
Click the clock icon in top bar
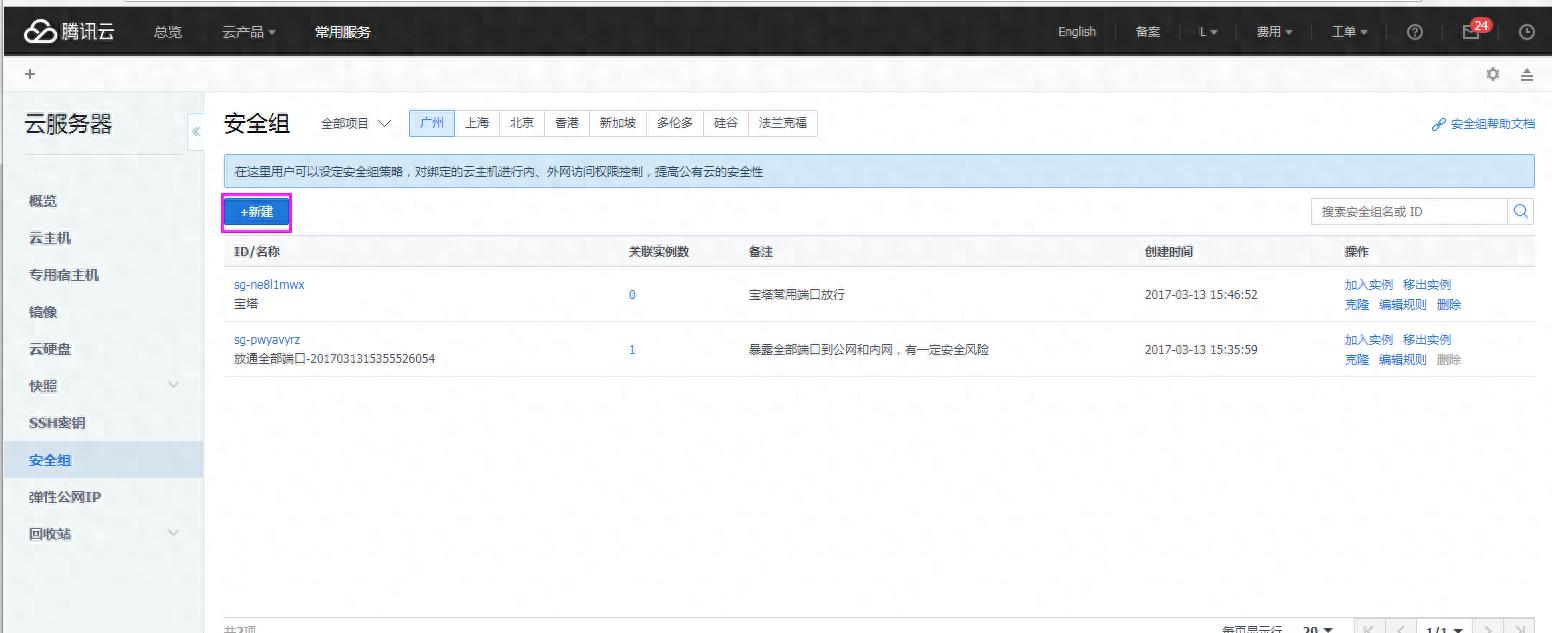pyautogui.click(x=1526, y=32)
